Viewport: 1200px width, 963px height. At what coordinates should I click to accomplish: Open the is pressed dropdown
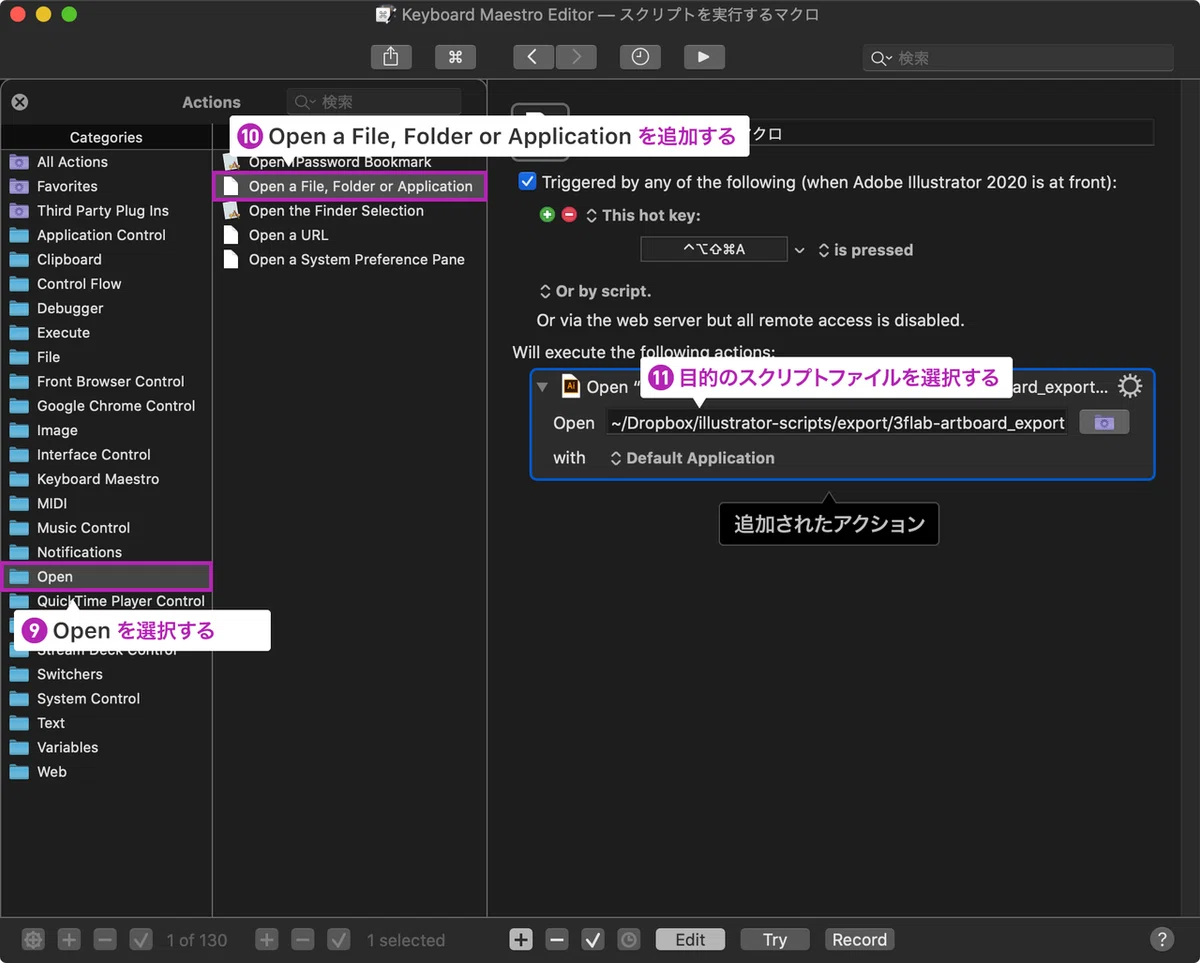tap(865, 250)
